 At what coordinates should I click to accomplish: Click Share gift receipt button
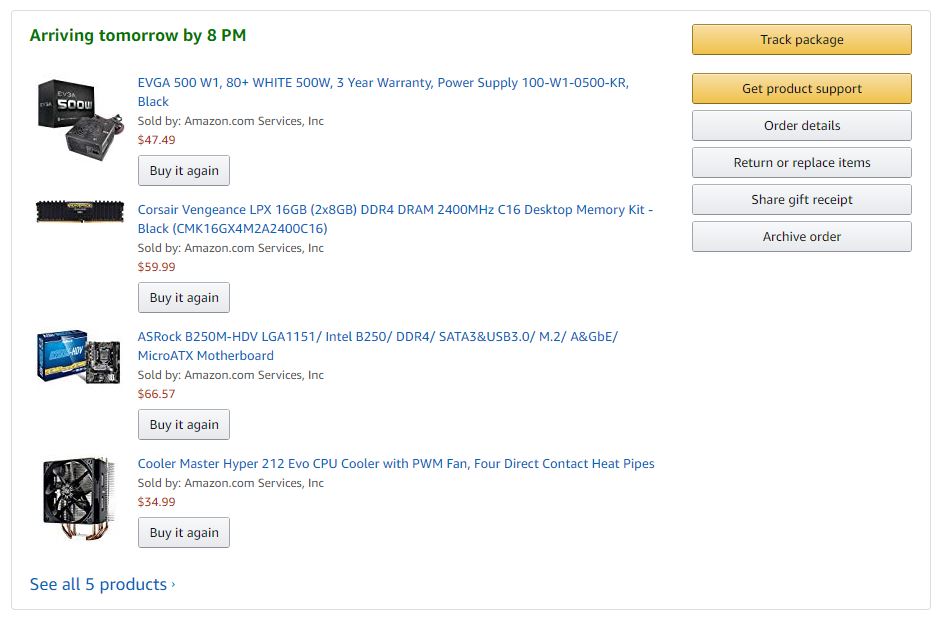pyautogui.click(x=801, y=200)
